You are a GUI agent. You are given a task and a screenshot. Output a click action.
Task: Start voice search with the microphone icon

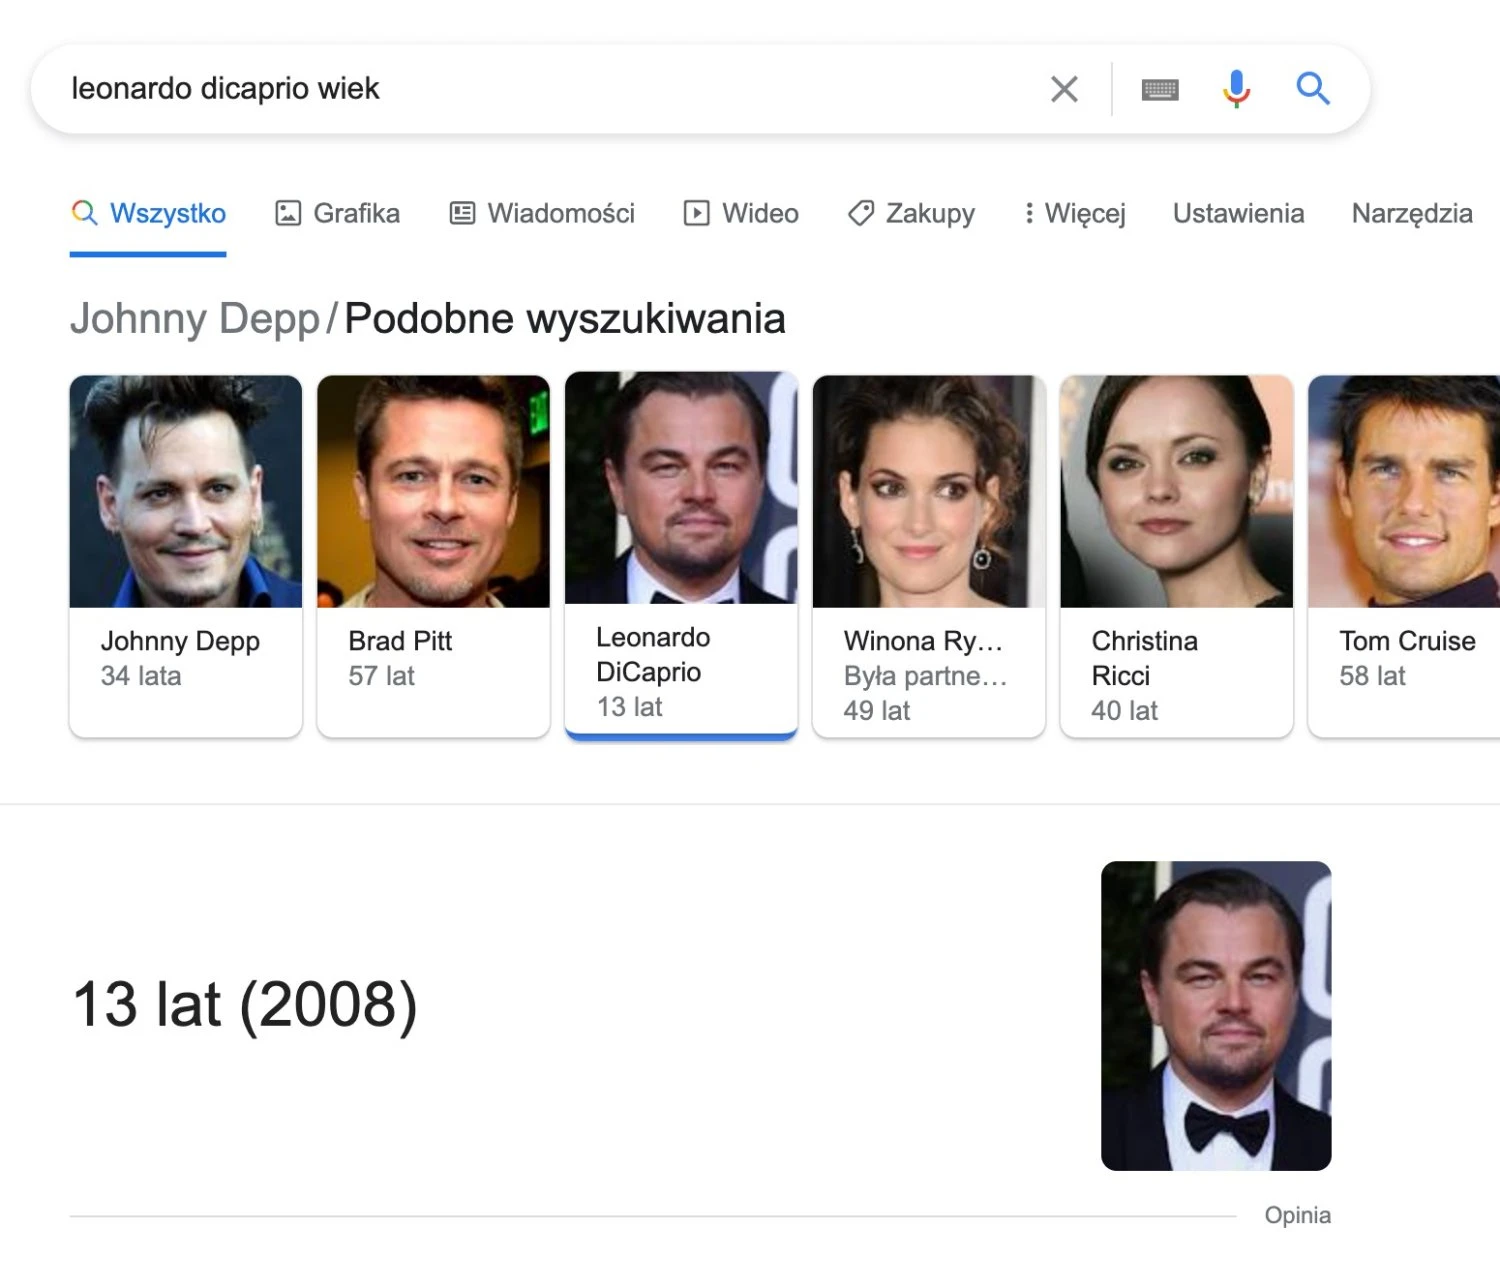point(1236,89)
